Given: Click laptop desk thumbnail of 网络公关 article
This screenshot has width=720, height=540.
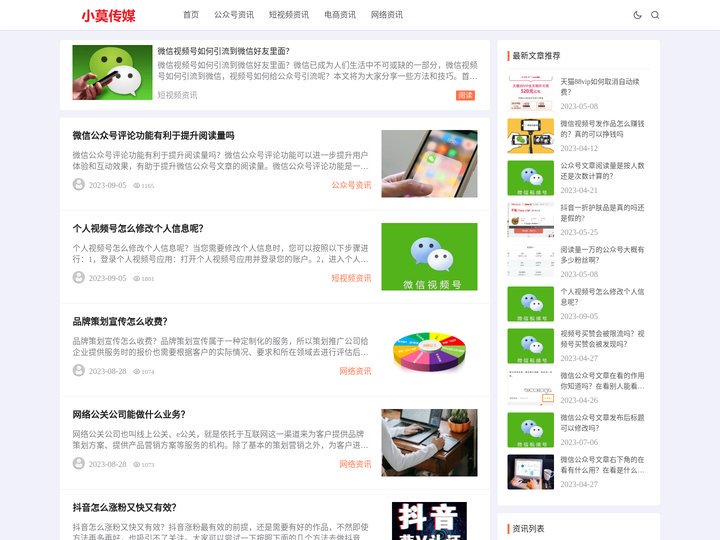Looking at the screenshot, I should 429,443.
